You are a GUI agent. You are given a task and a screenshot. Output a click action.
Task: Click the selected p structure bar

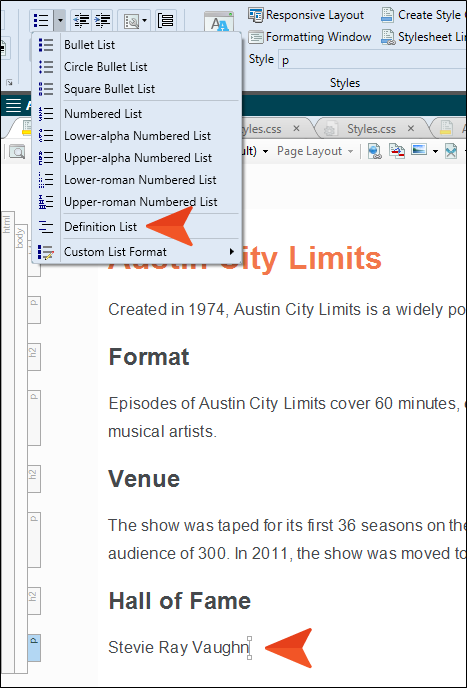[x=34, y=648]
